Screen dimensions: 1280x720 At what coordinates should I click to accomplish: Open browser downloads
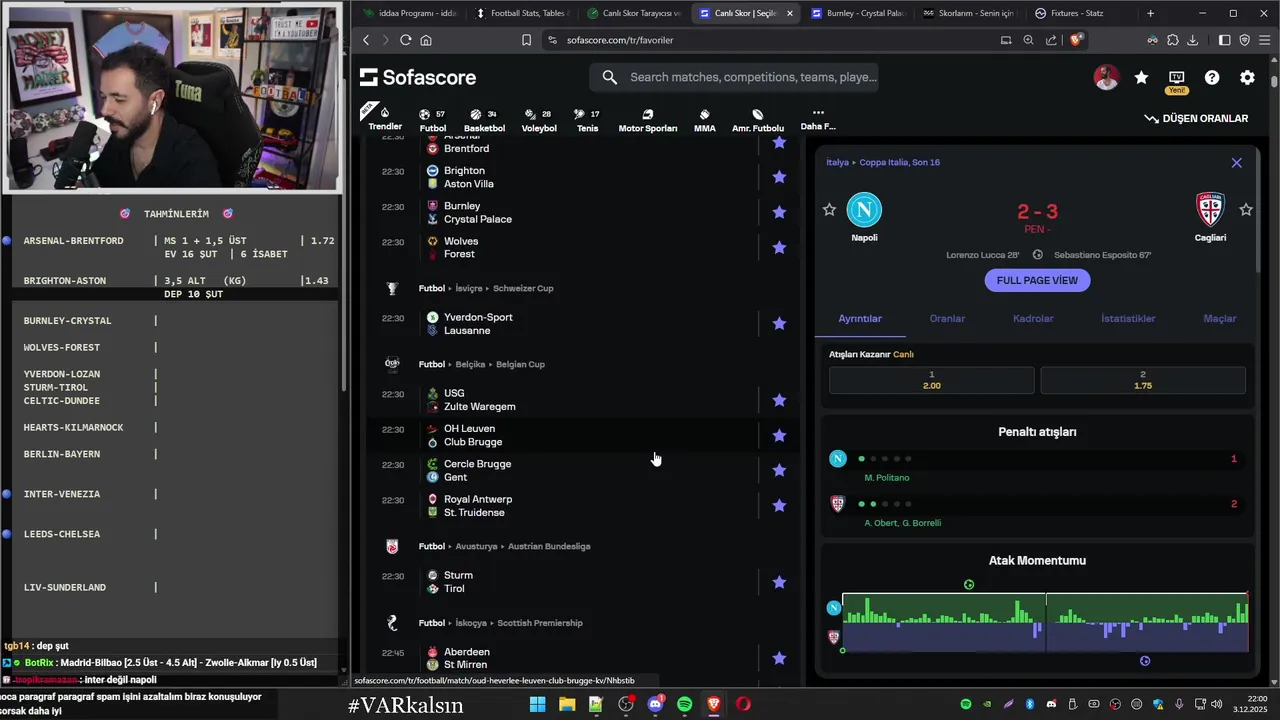coord(1193,40)
